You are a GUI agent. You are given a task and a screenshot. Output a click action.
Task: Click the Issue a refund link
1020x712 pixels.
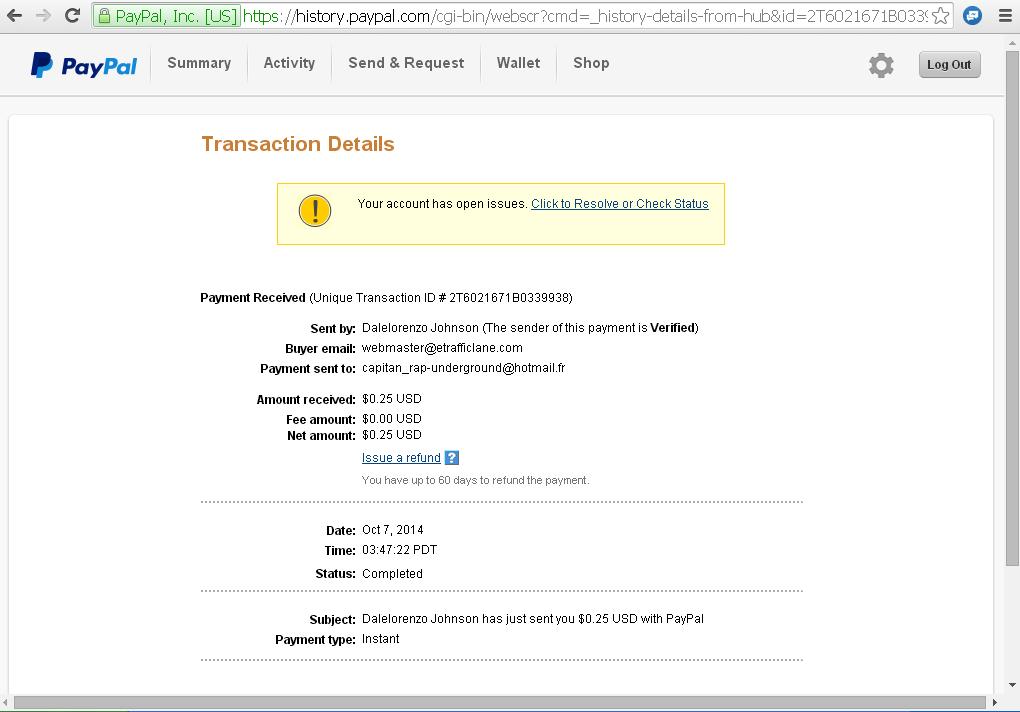point(401,458)
